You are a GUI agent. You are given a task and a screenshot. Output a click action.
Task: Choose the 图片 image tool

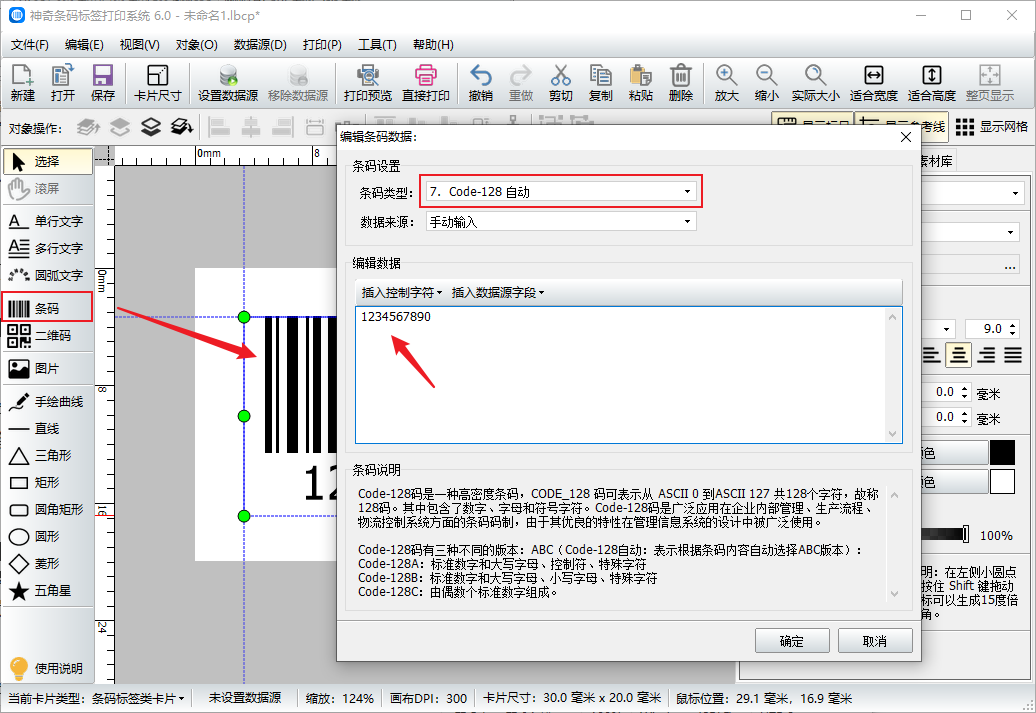[x=47, y=368]
